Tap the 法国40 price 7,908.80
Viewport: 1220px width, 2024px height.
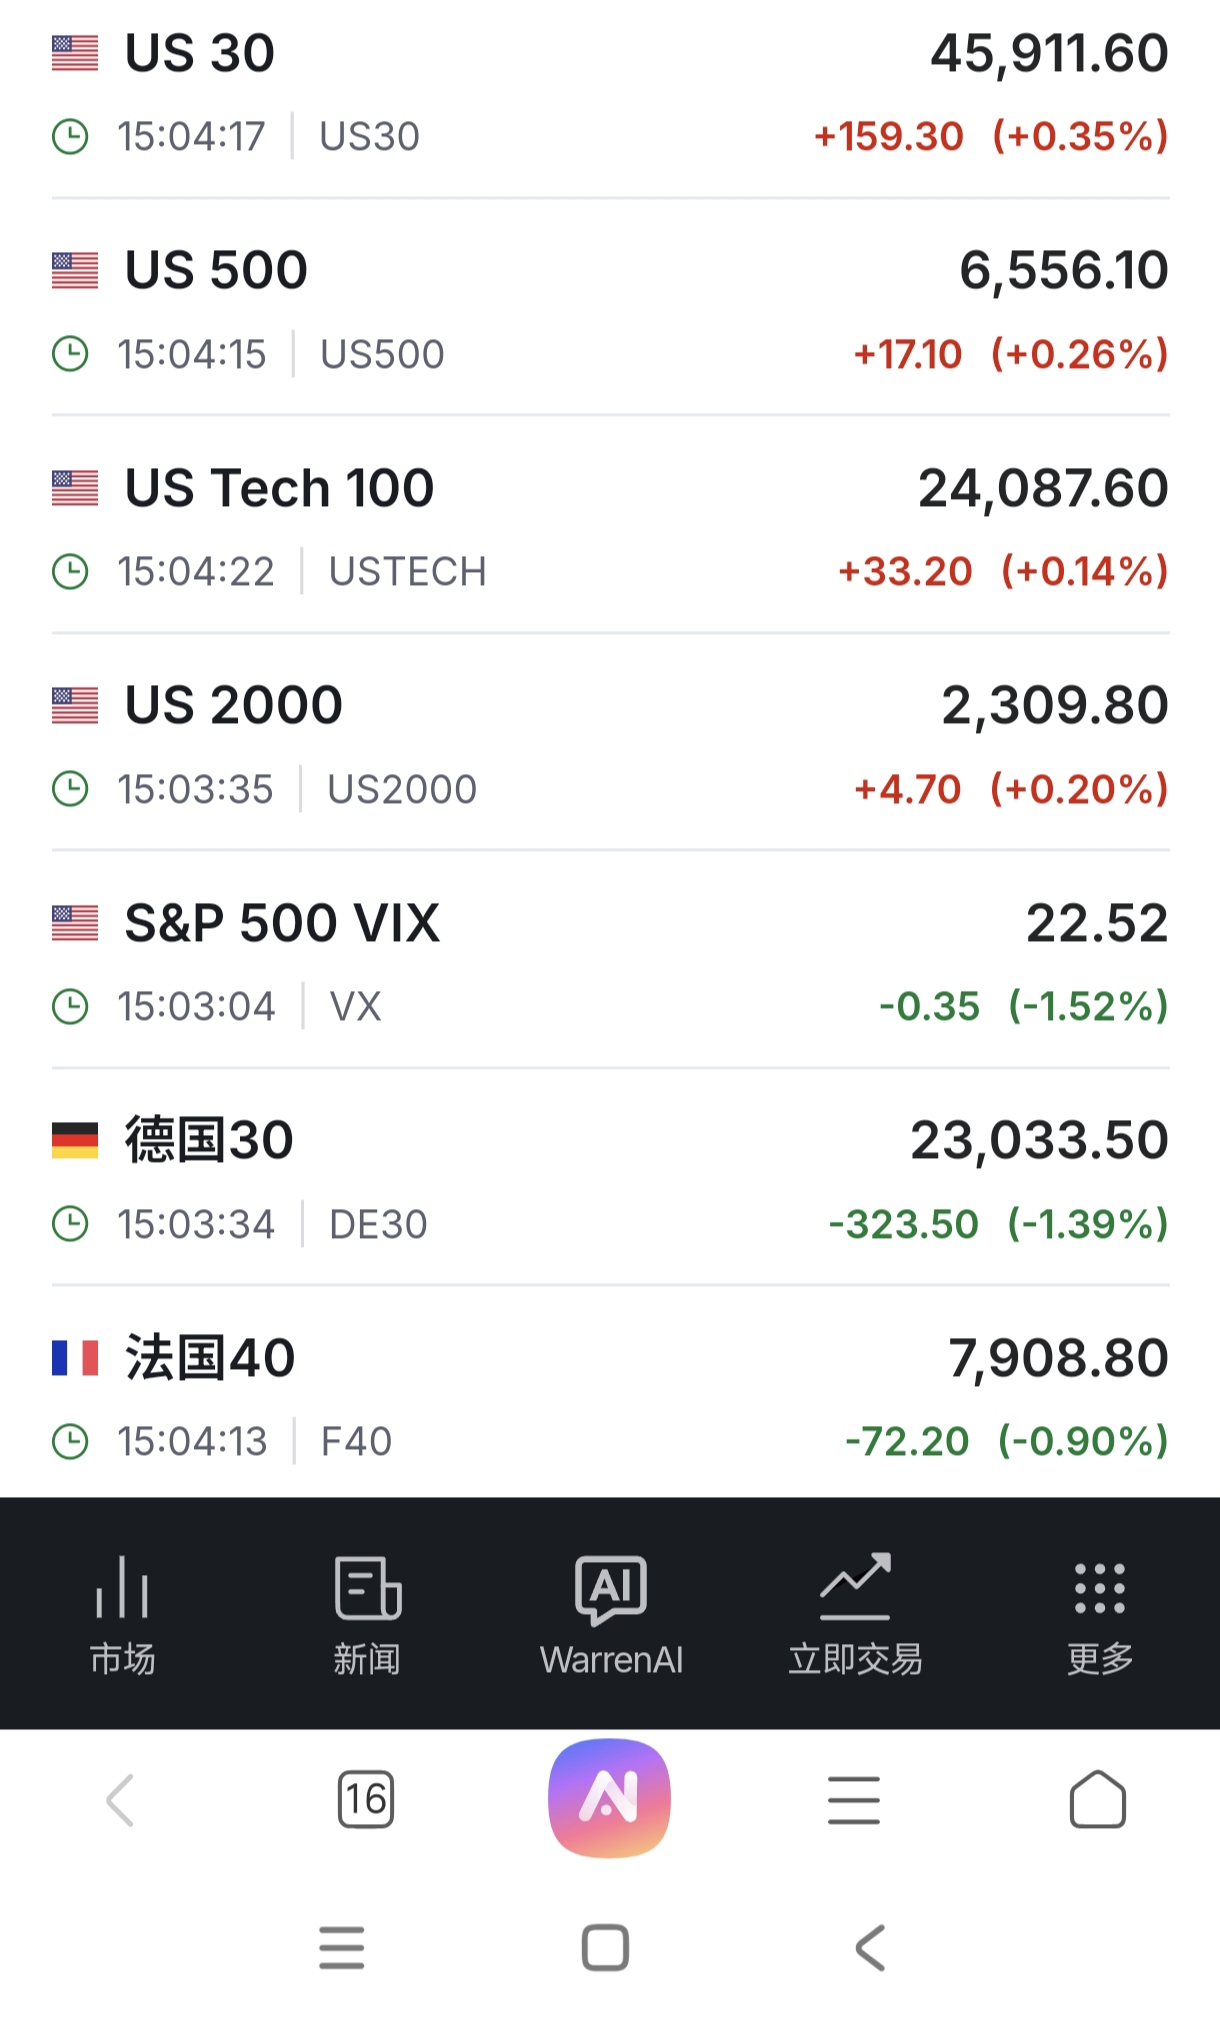(x=1058, y=1358)
